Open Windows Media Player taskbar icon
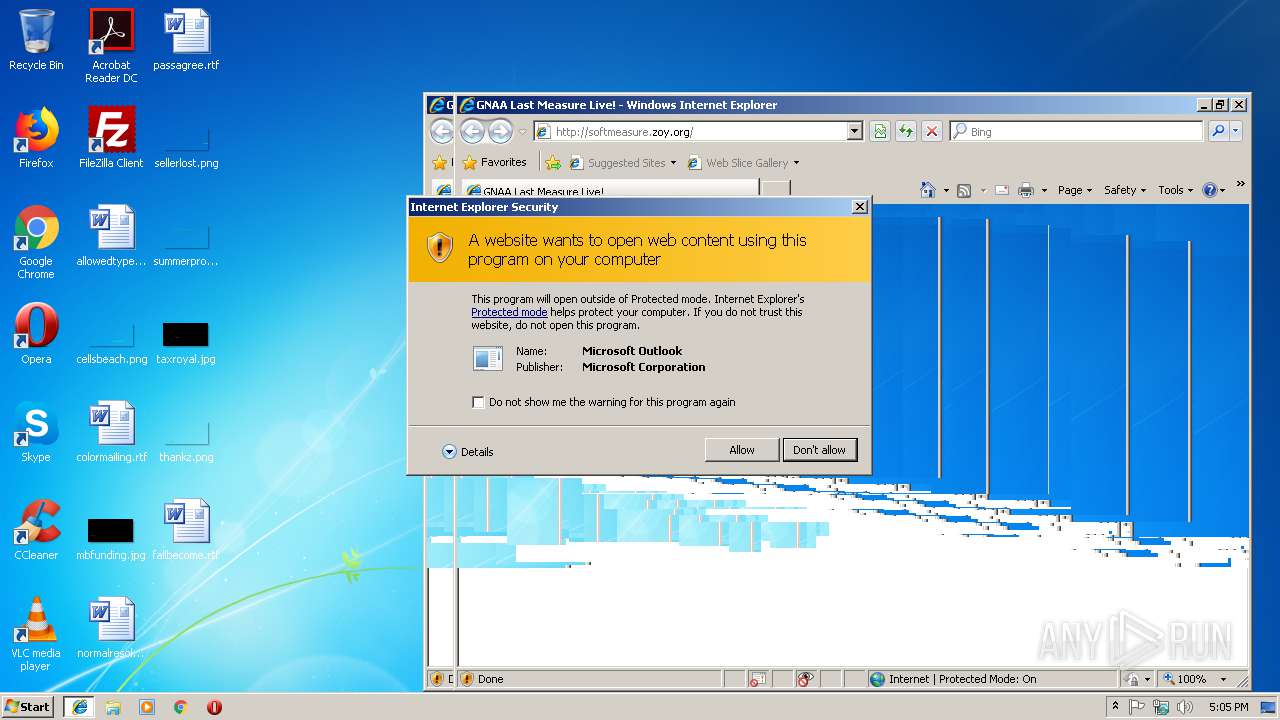1280x720 pixels. pyautogui.click(x=147, y=707)
